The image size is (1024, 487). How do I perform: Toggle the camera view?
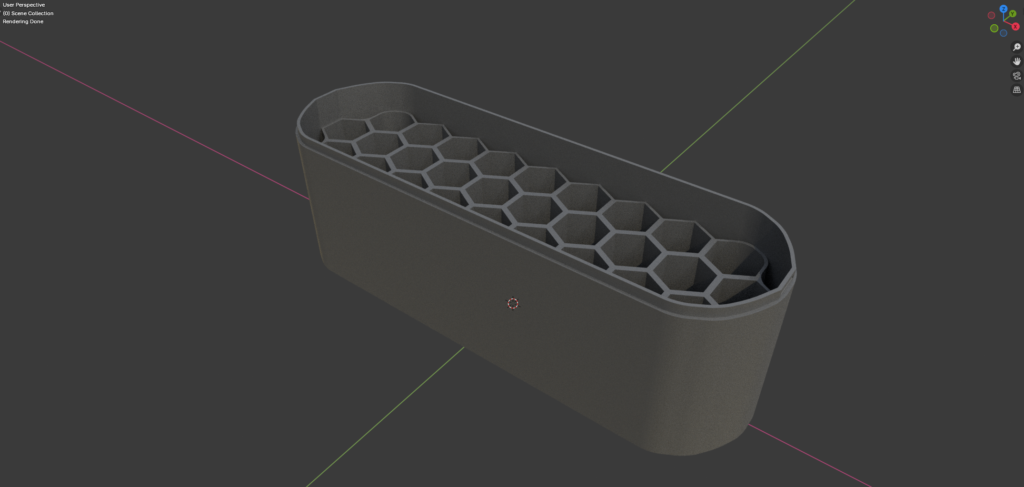point(1017,75)
